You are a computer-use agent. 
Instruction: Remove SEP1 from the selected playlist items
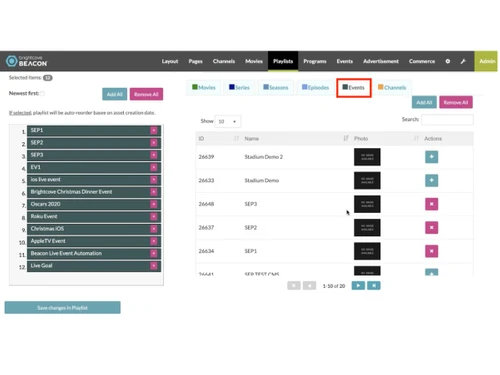[x=154, y=130]
